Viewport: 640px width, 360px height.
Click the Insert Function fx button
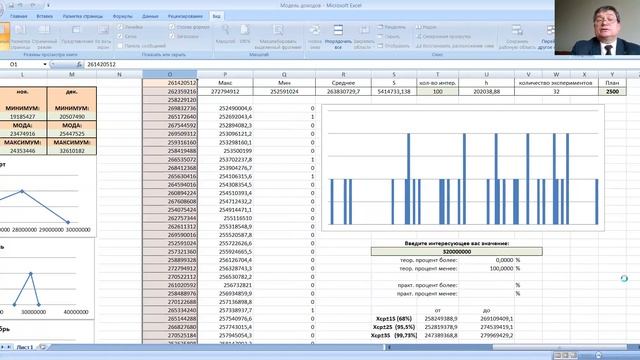[79, 64]
